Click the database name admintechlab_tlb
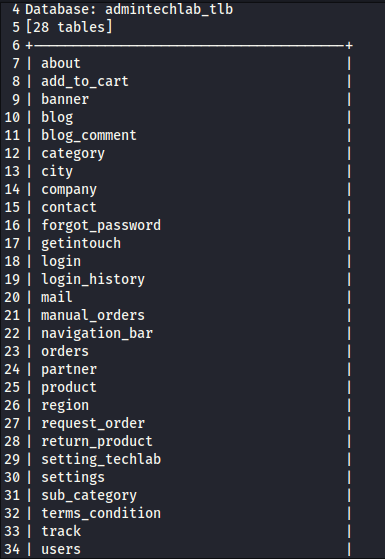The height and width of the screenshot is (559, 385). [x=169, y=9]
